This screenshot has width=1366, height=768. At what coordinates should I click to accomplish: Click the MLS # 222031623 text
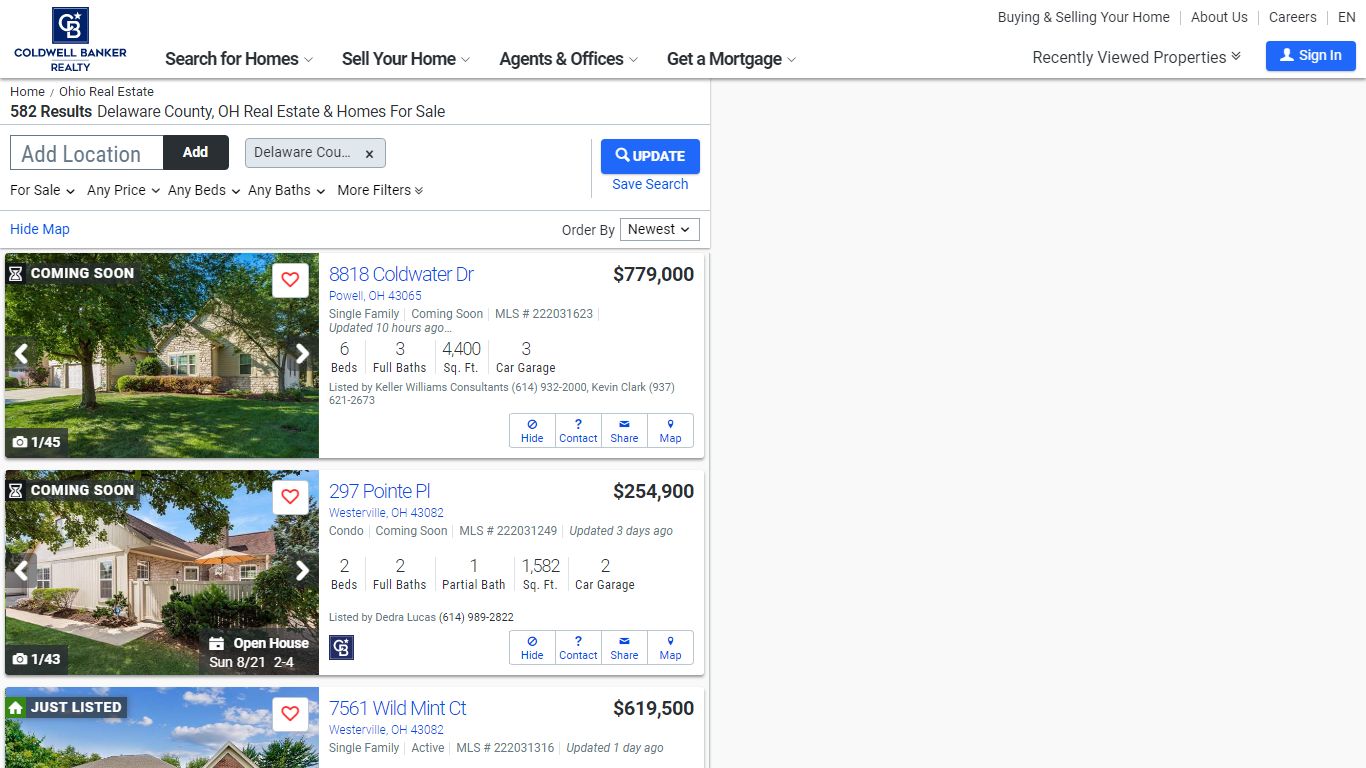tap(544, 314)
